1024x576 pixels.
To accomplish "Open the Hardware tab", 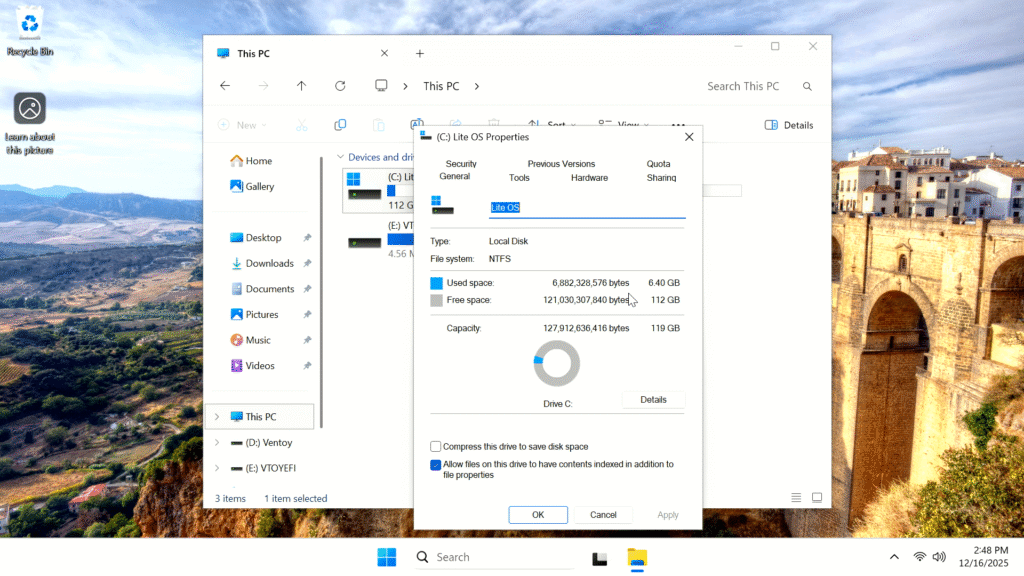I will pyautogui.click(x=589, y=178).
